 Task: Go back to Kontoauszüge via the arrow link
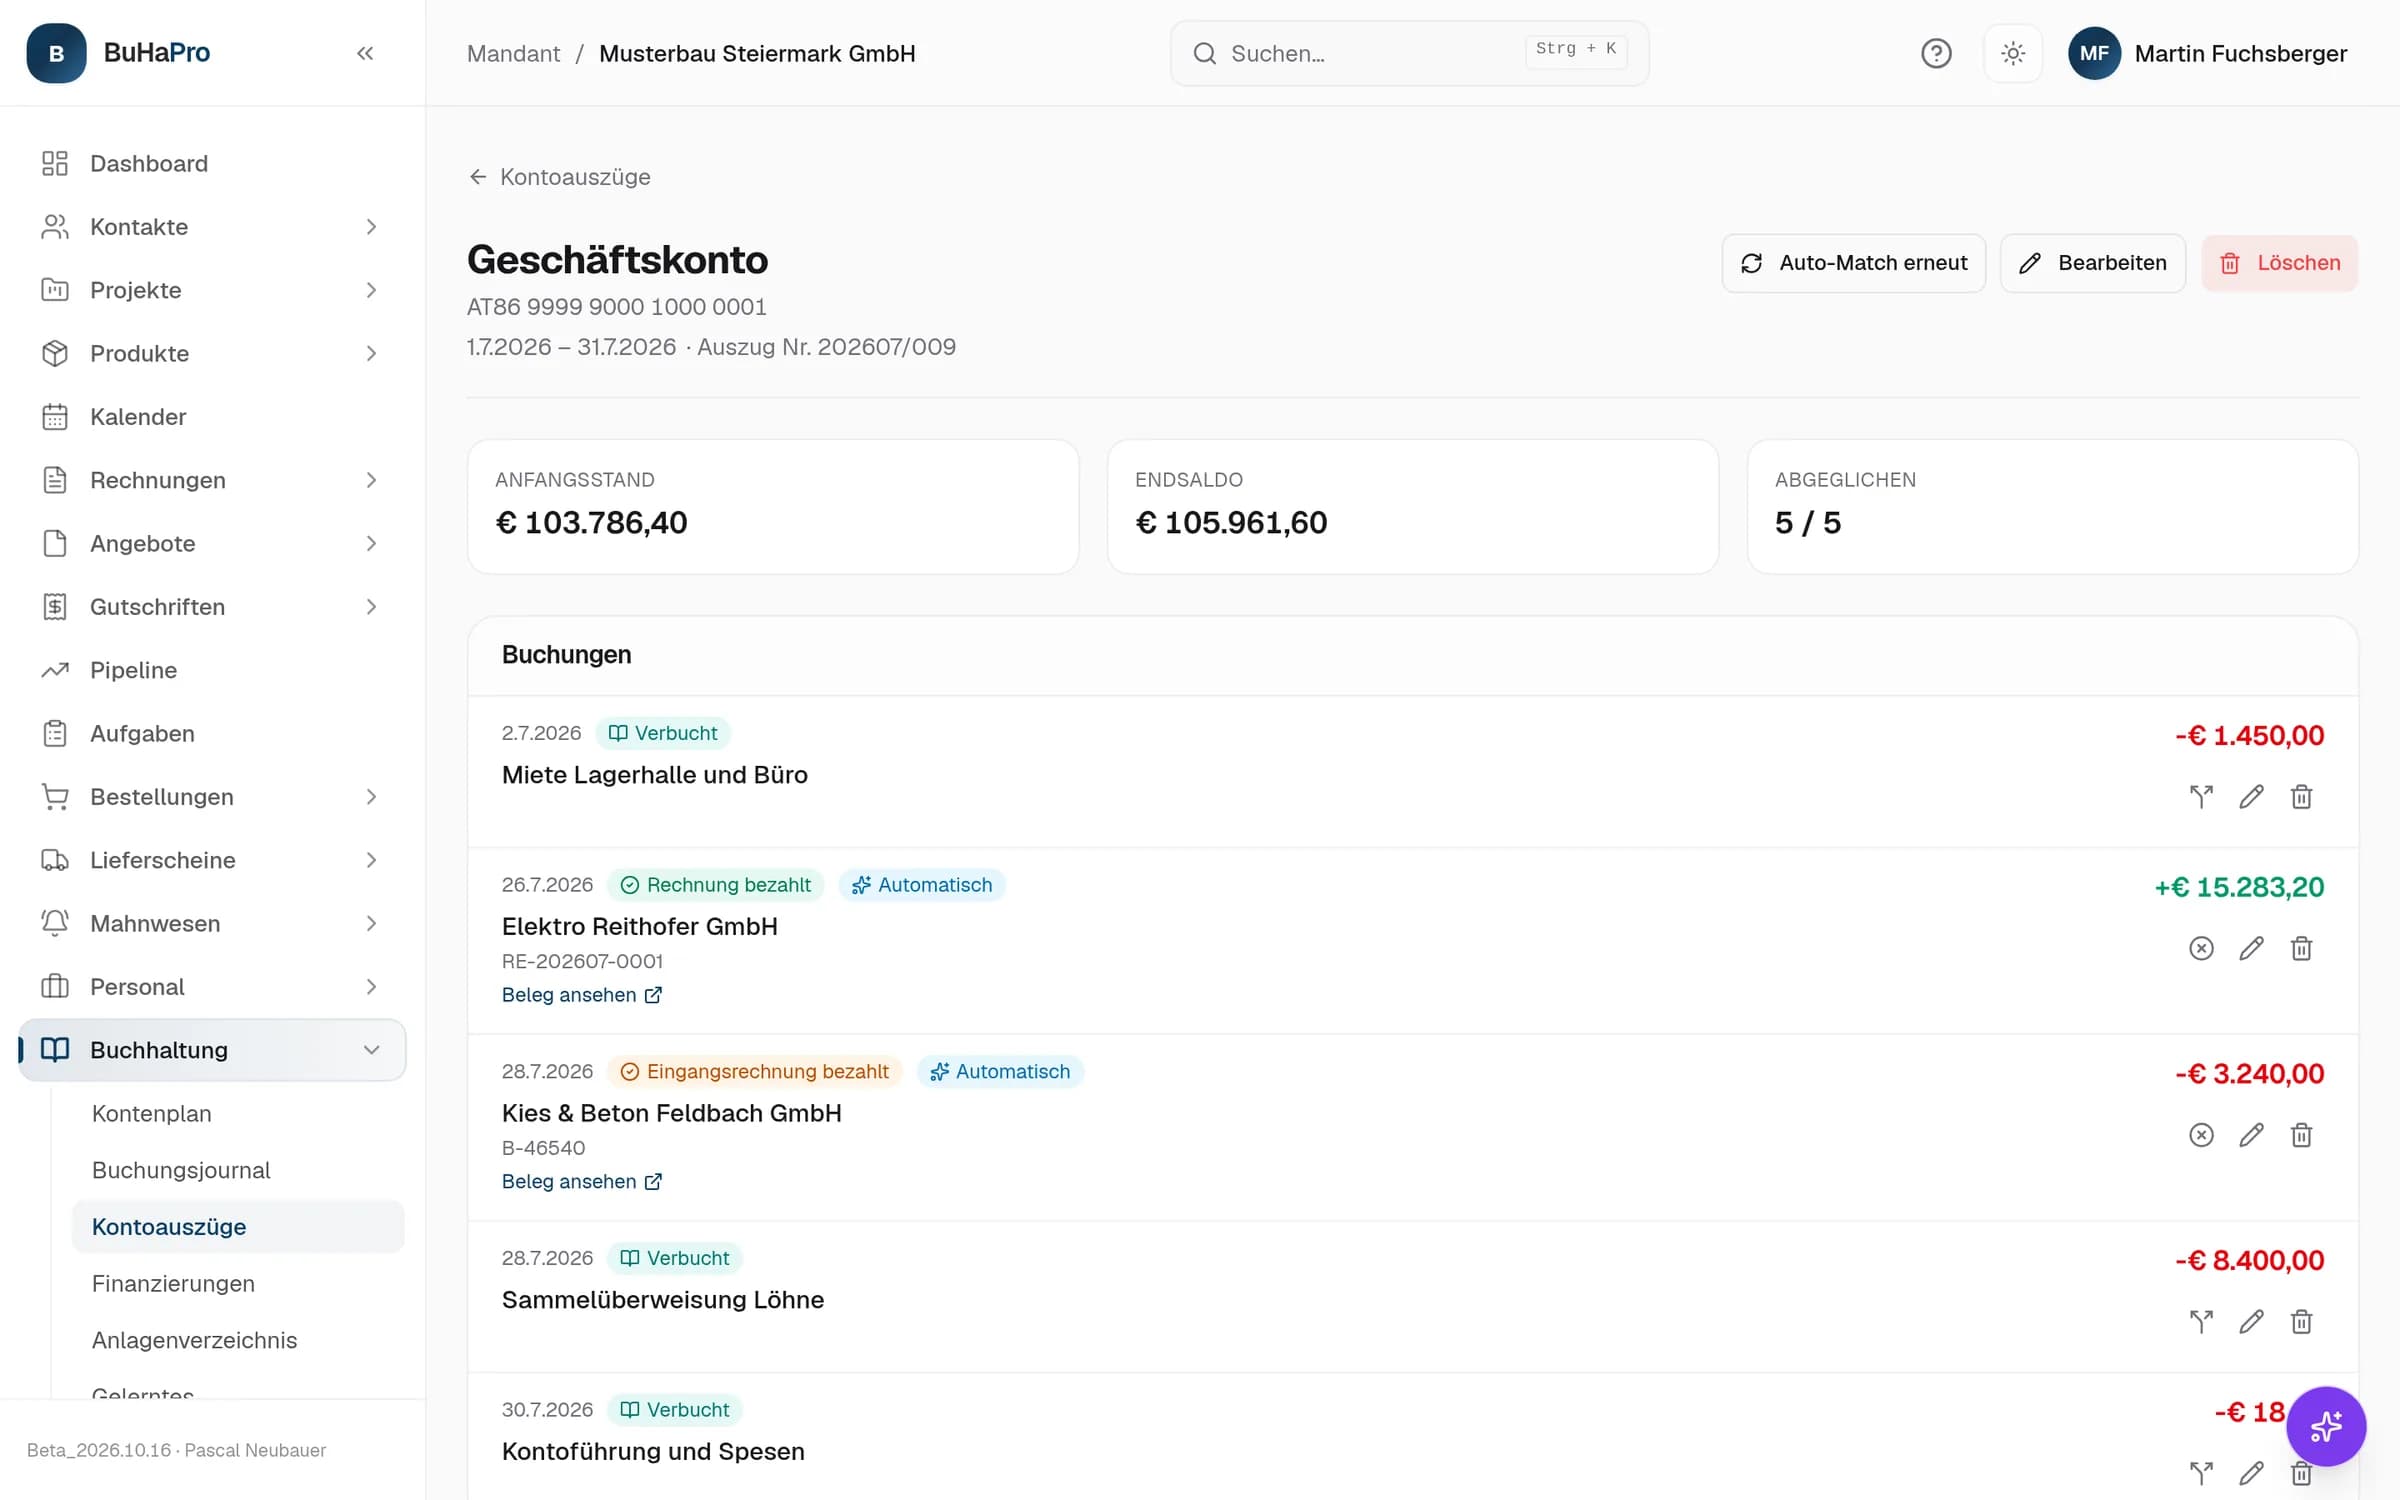[559, 177]
